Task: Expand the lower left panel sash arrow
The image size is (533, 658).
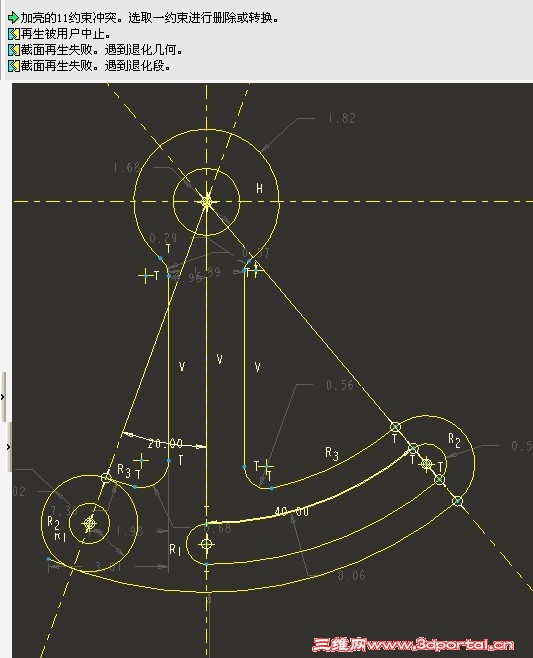Action: pos(9,447)
